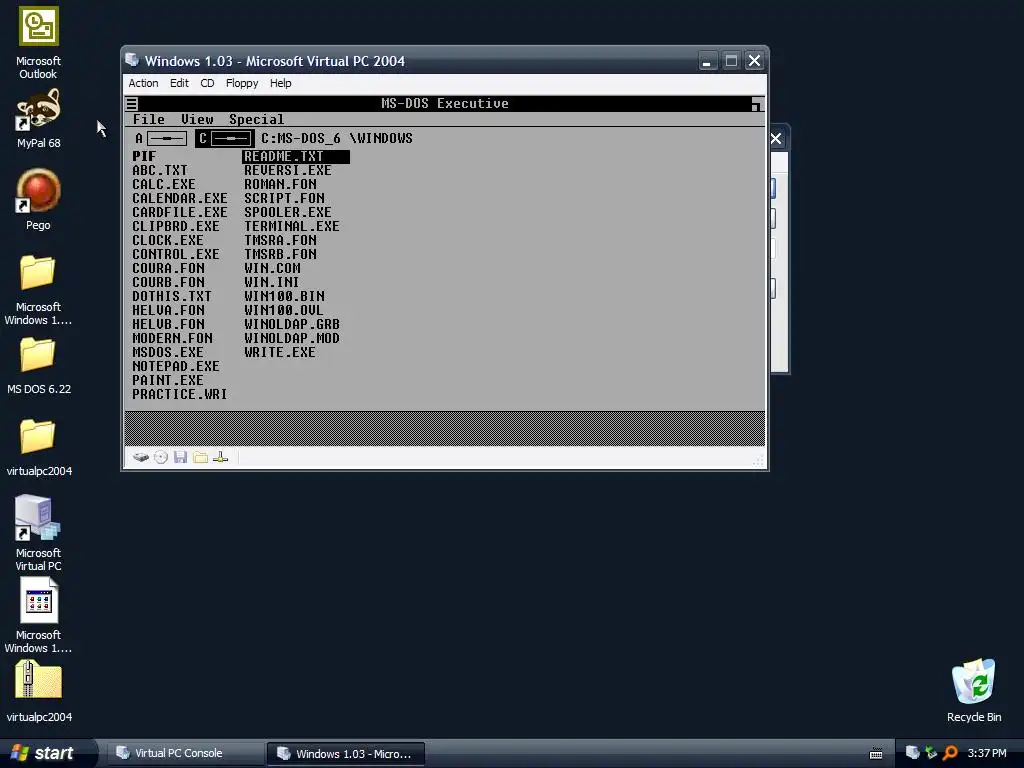Select highlighted README.TXT file
The height and width of the screenshot is (768, 1024).
pos(296,157)
